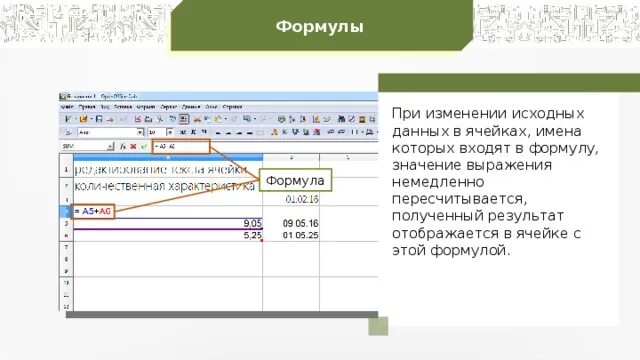
Task: Click the Gallery icon
Action: pyautogui.click(x=362, y=119)
